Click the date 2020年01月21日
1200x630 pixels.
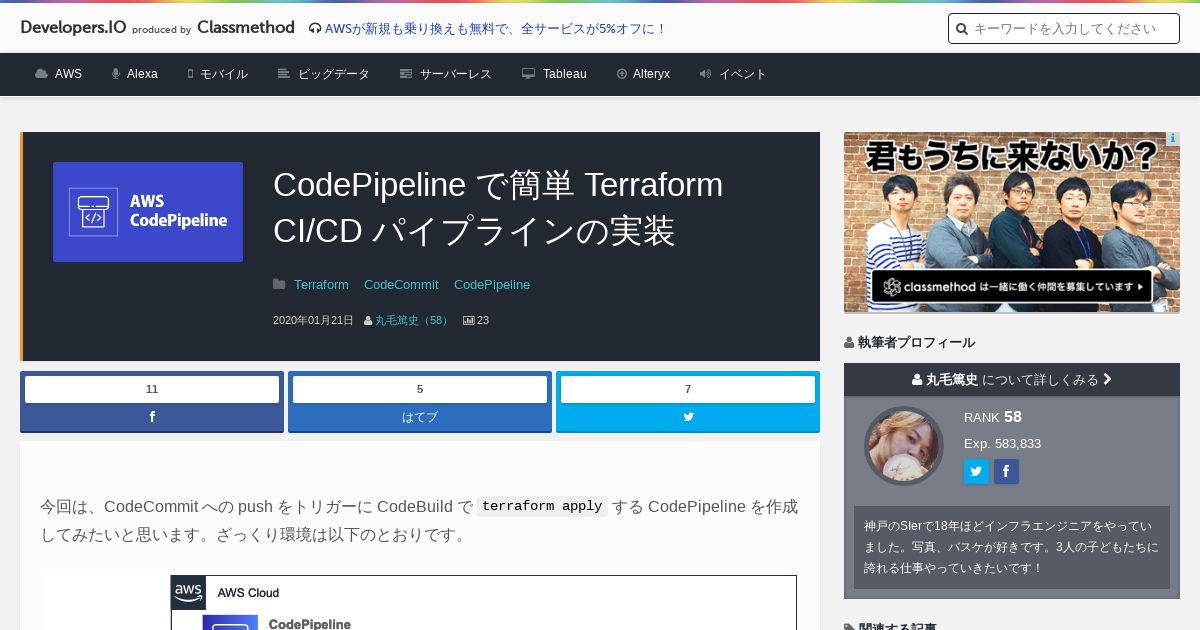pos(313,321)
